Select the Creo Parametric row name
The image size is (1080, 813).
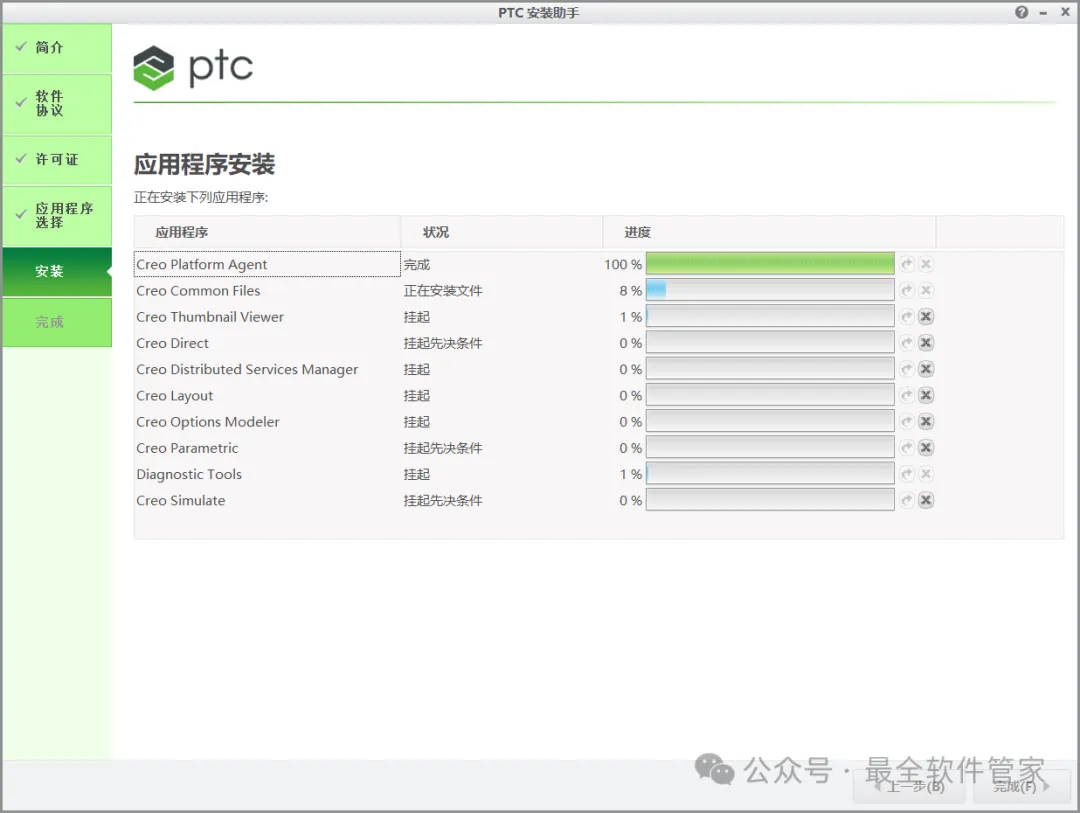tap(187, 448)
